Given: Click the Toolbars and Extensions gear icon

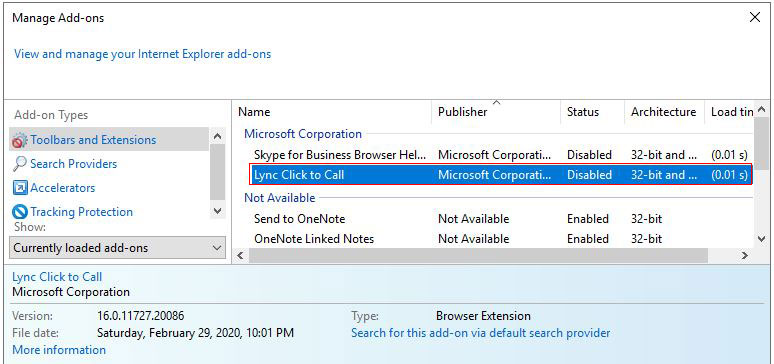Looking at the screenshot, I should (x=20, y=140).
